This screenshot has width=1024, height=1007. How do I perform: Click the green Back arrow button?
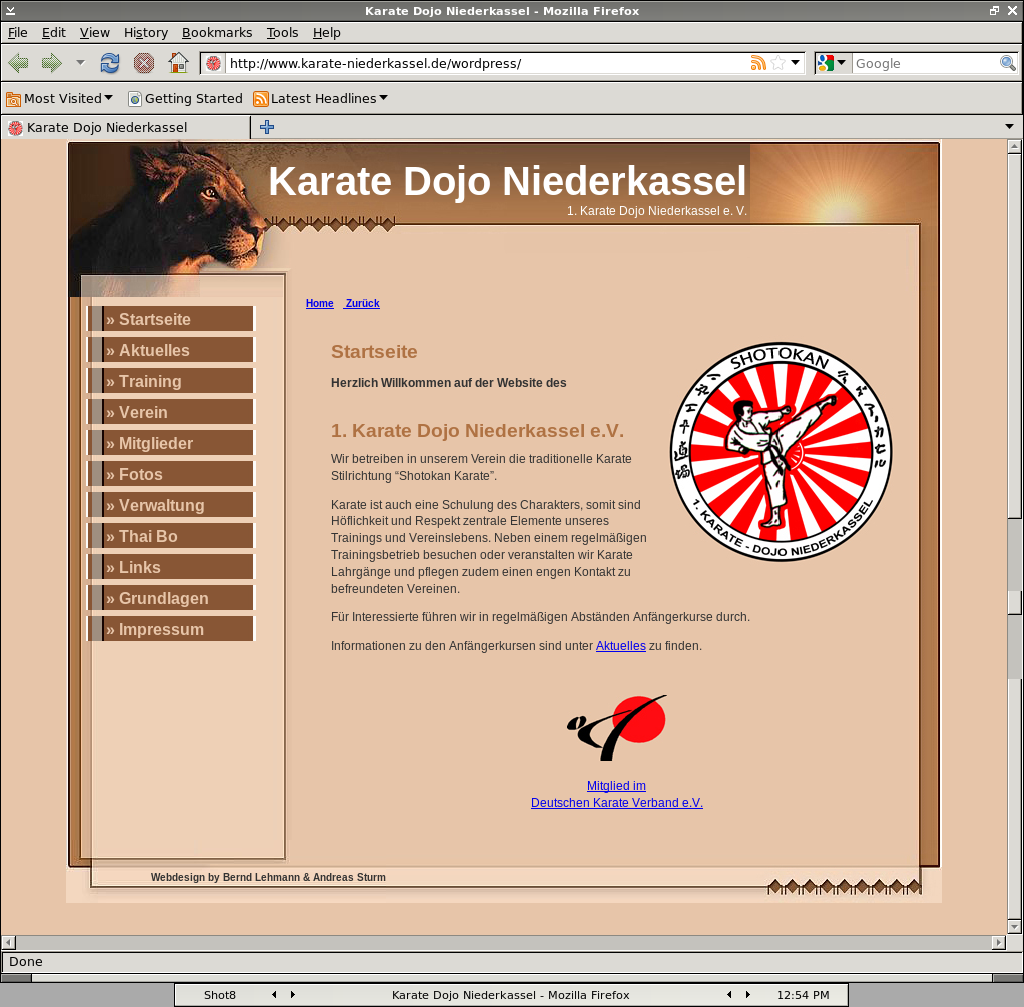click(x=18, y=63)
